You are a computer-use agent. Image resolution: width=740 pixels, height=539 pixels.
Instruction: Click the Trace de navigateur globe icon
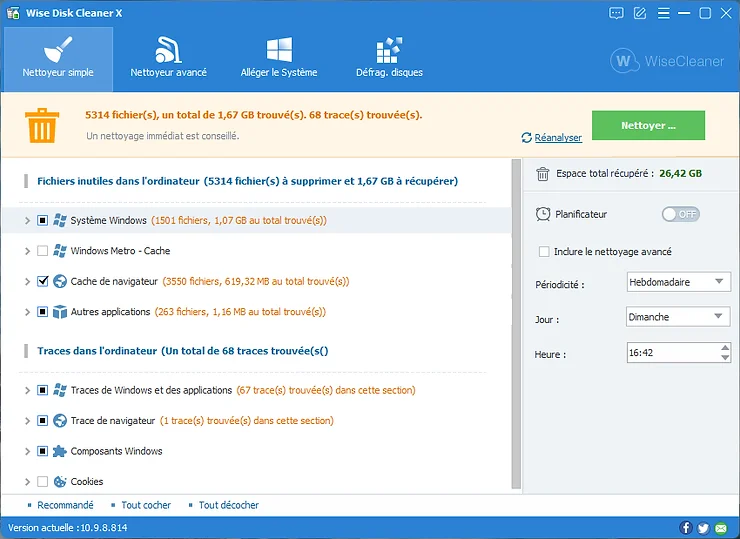point(60,421)
